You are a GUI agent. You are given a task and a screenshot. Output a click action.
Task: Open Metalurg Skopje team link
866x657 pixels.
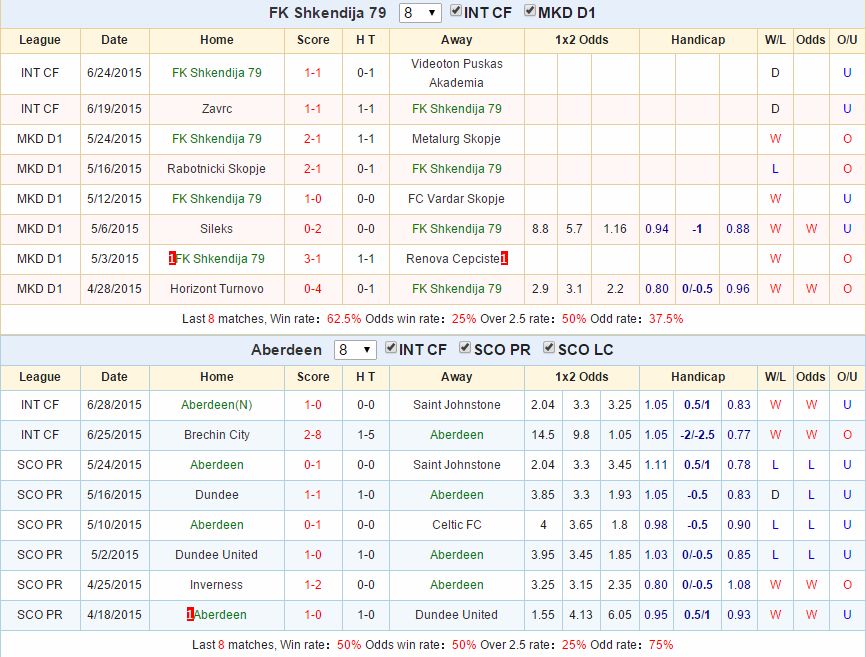pyautogui.click(x=456, y=139)
